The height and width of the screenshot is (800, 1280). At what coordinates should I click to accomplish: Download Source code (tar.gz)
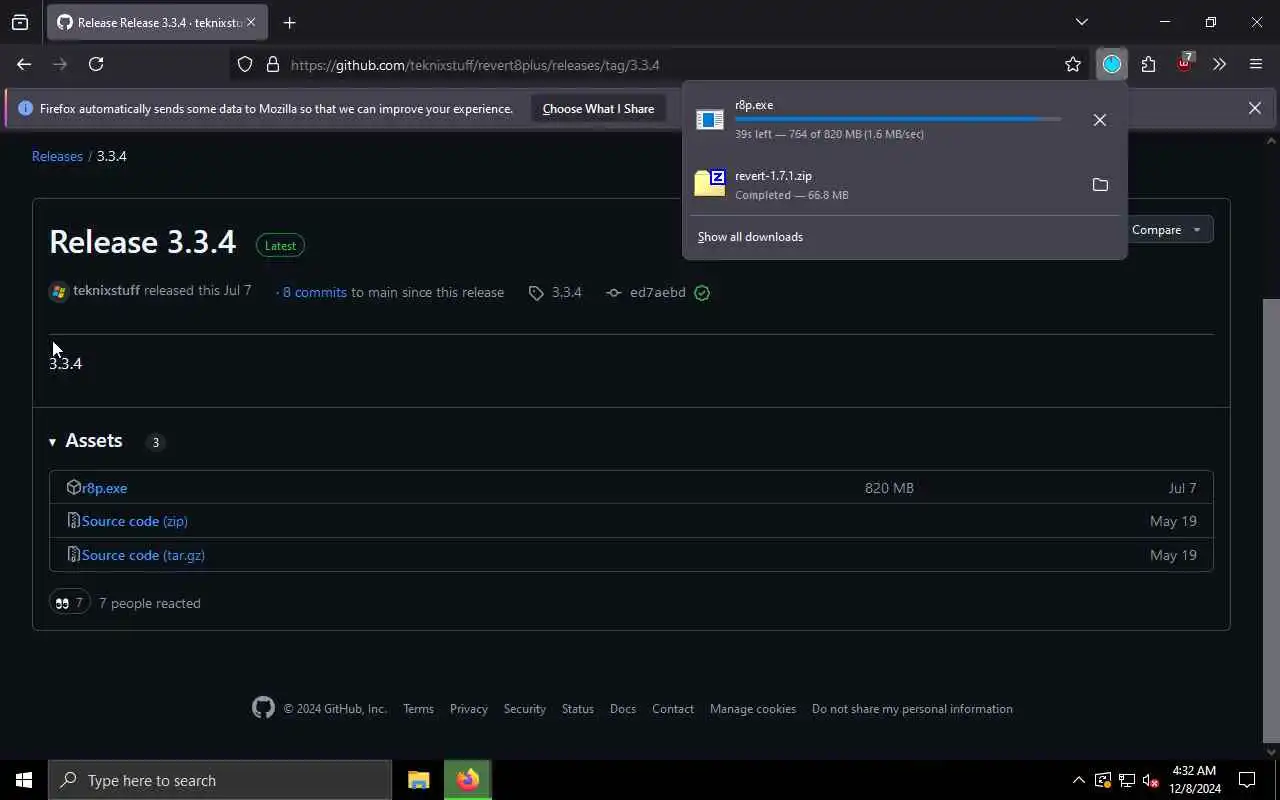(x=143, y=555)
